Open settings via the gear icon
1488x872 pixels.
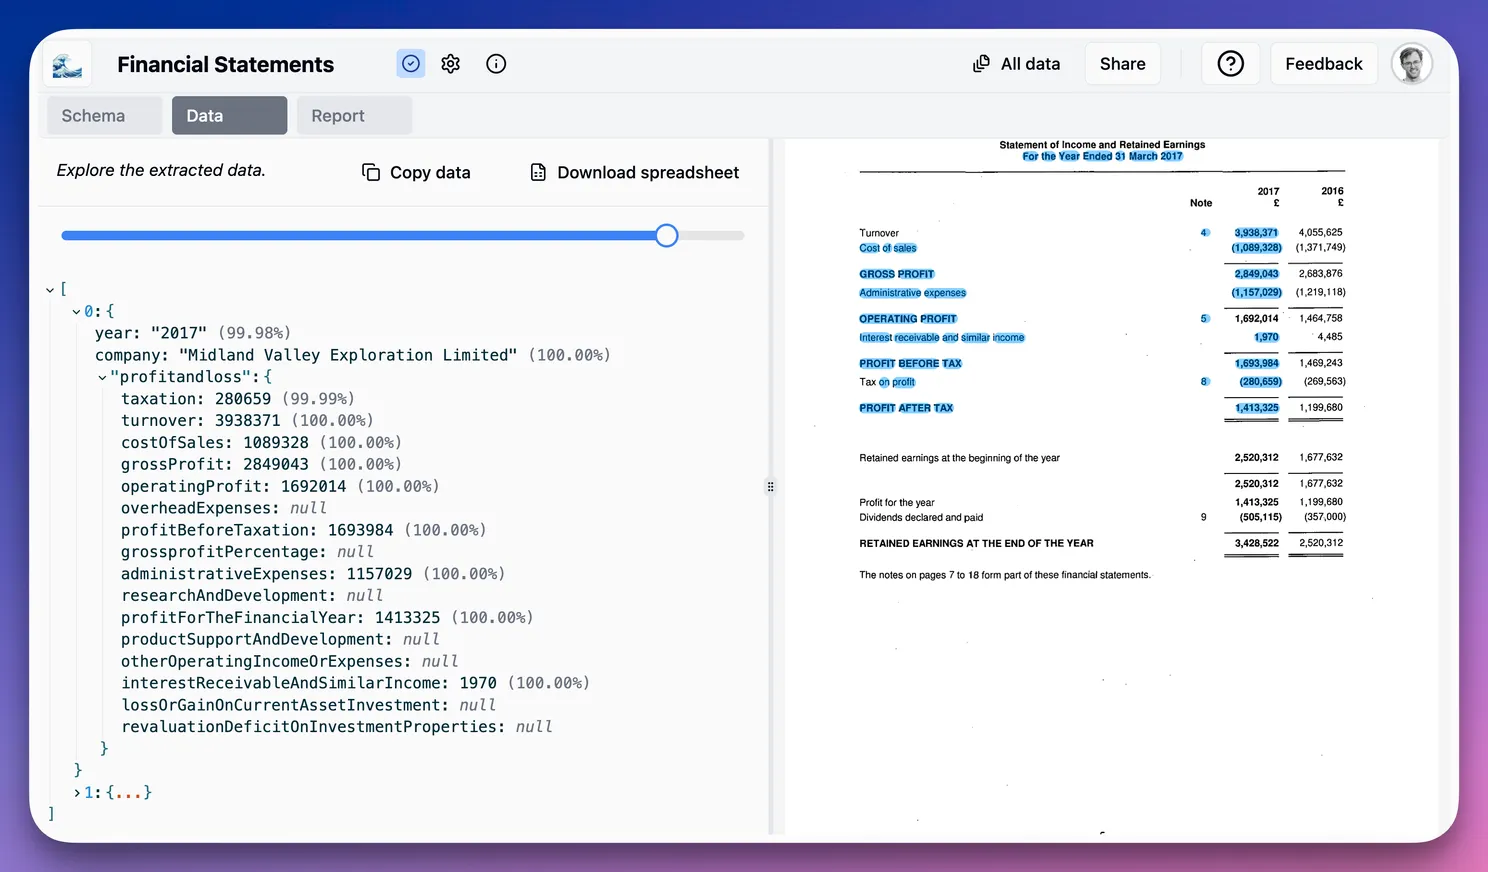tap(451, 64)
